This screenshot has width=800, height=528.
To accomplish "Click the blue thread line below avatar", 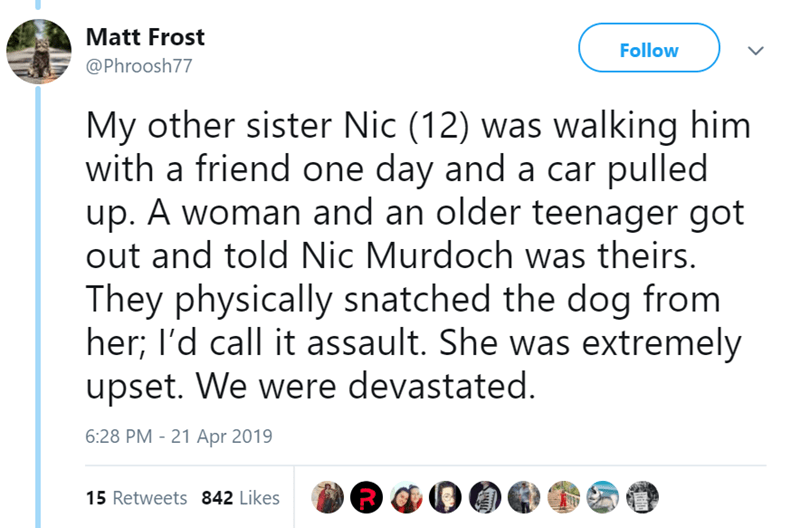I will coord(38,300).
